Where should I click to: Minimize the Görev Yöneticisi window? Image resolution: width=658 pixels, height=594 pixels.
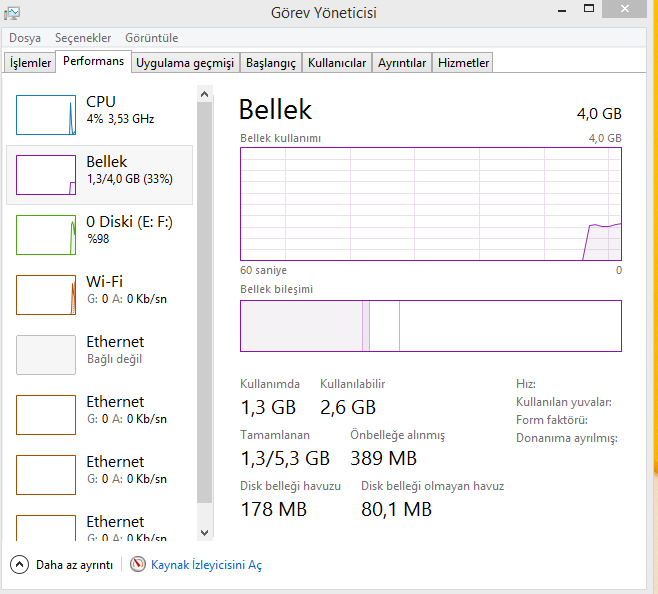click(x=562, y=9)
